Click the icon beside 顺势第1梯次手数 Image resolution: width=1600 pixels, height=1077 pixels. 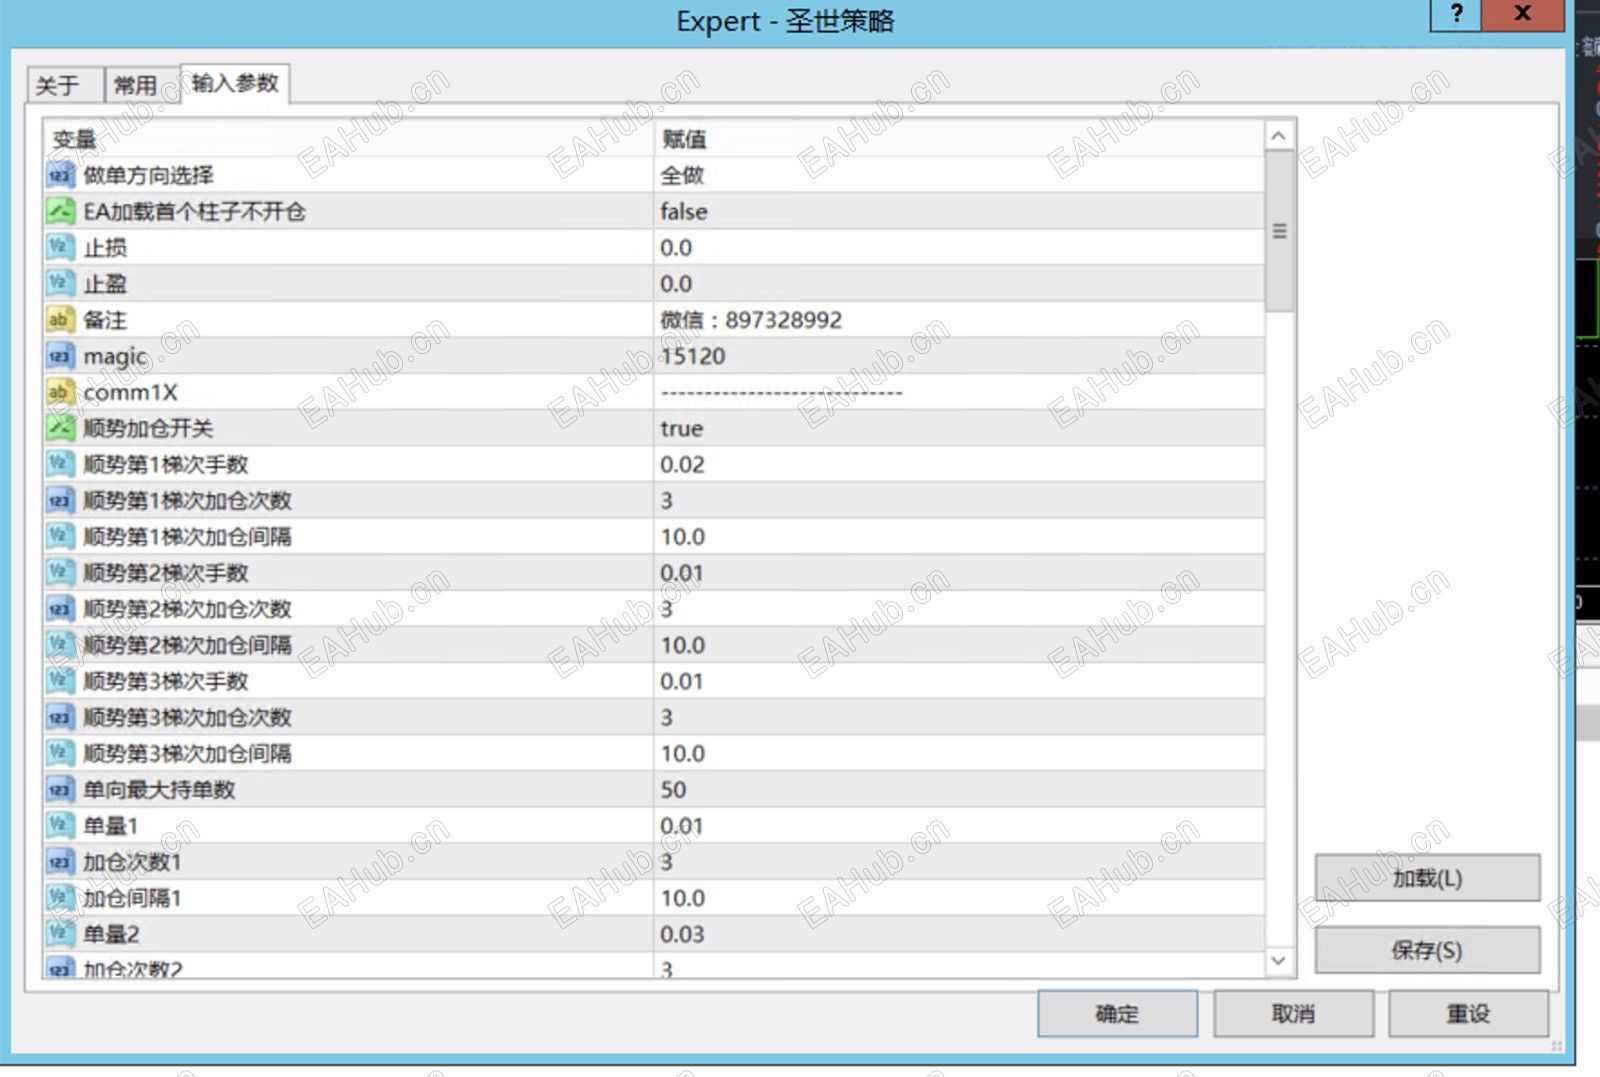tap(60, 464)
